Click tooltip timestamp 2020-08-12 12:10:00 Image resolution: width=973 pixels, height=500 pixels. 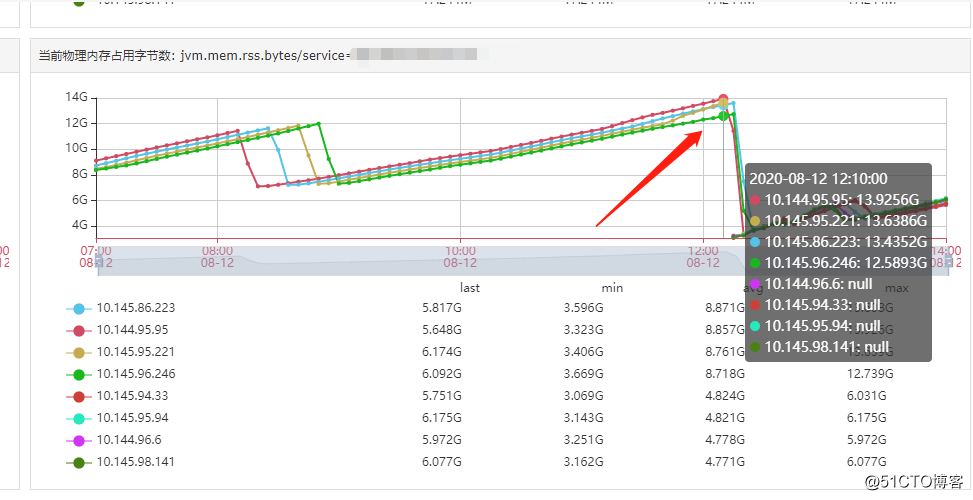click(818, 179)
